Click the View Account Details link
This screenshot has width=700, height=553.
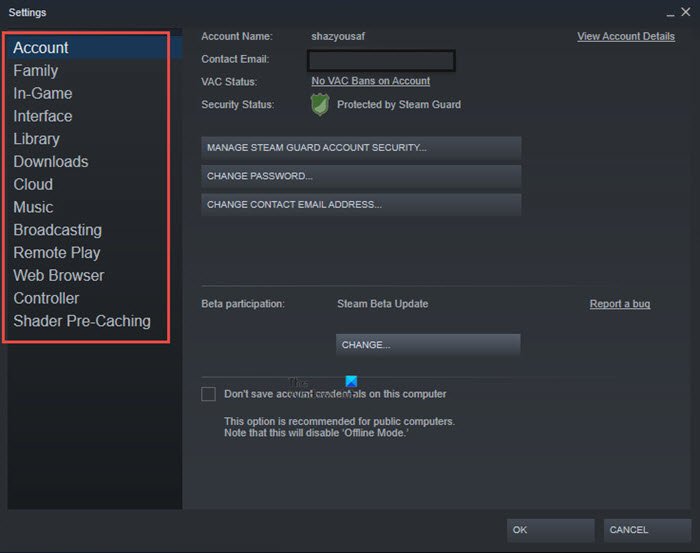pos(625,36)
